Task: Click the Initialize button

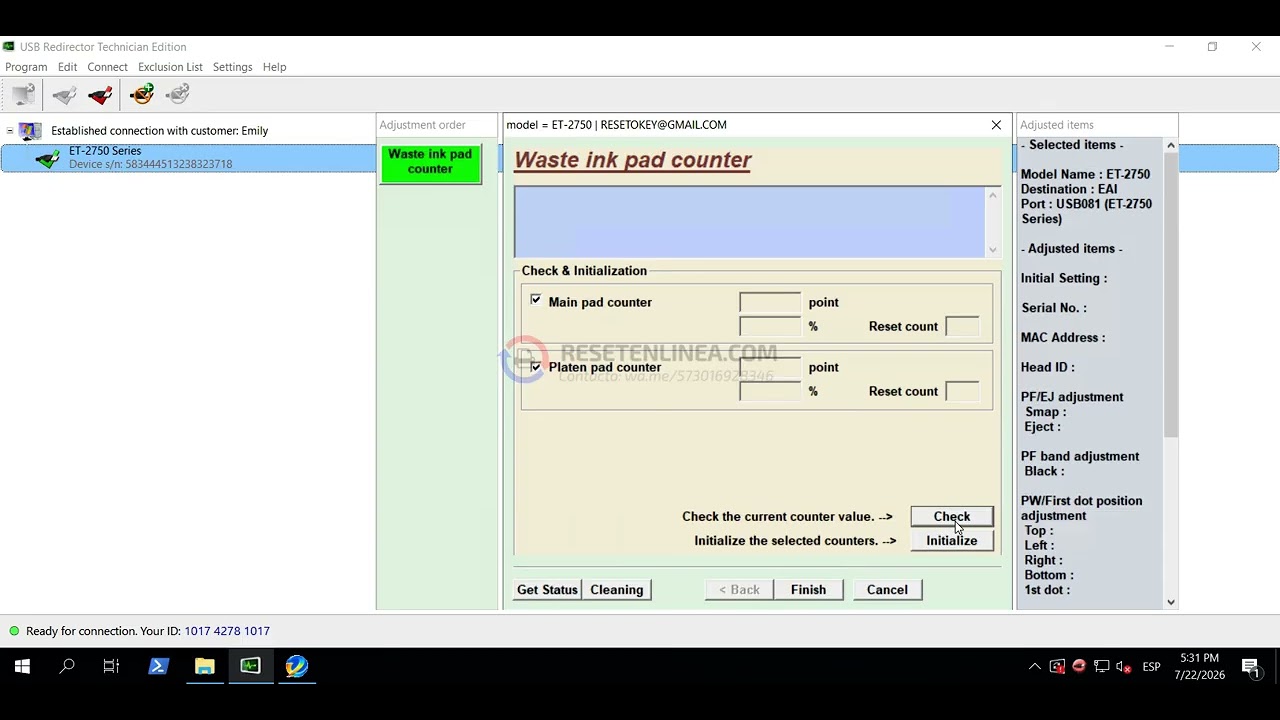Action: pos(952,541)
